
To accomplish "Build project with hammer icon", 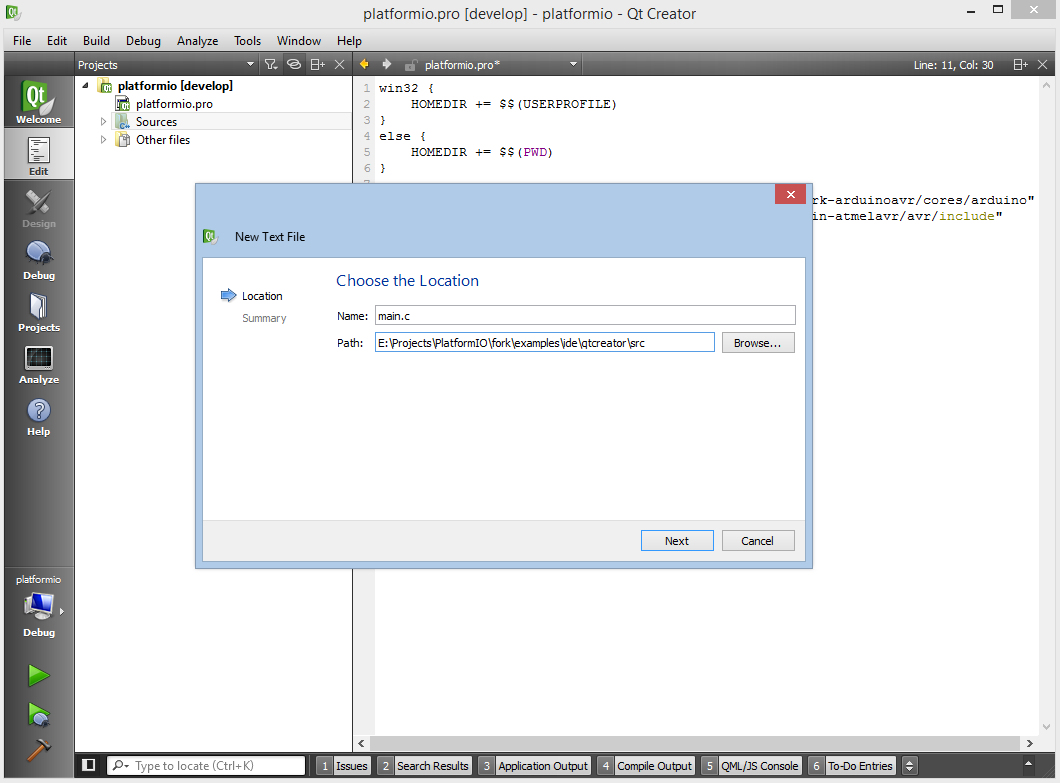I will pyautogui.click(x=39, y=749).
